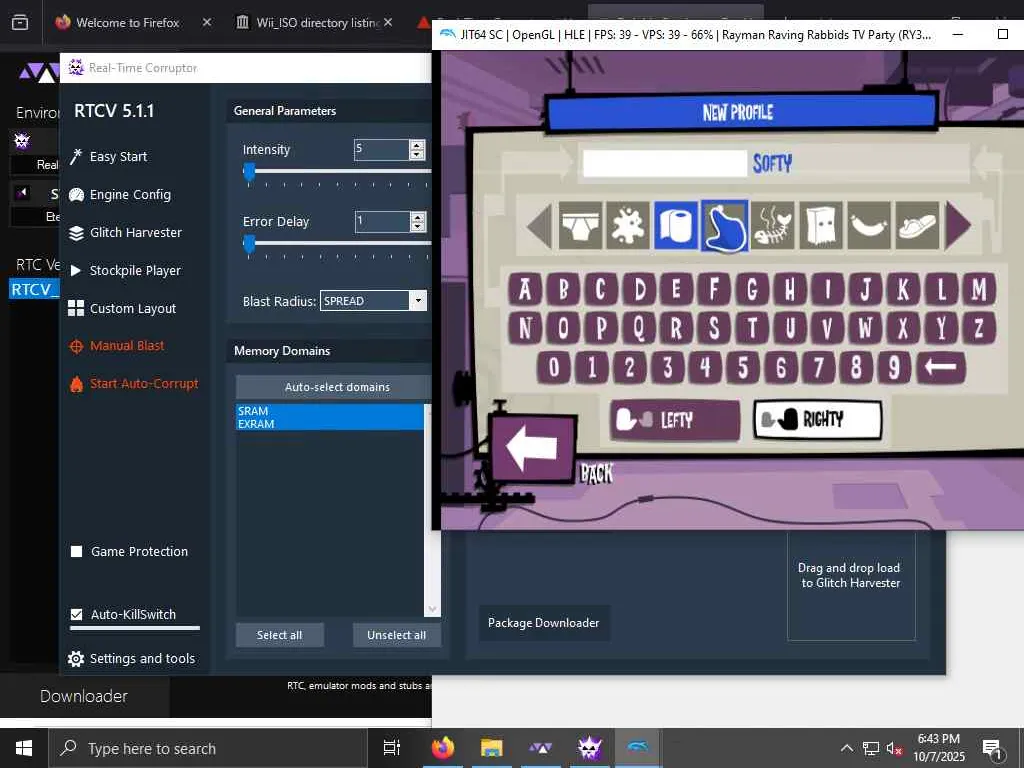This screenshot has width=1024, height=768.
Task: Select the sausage profile icon
Action: click(x=869, y=226)
